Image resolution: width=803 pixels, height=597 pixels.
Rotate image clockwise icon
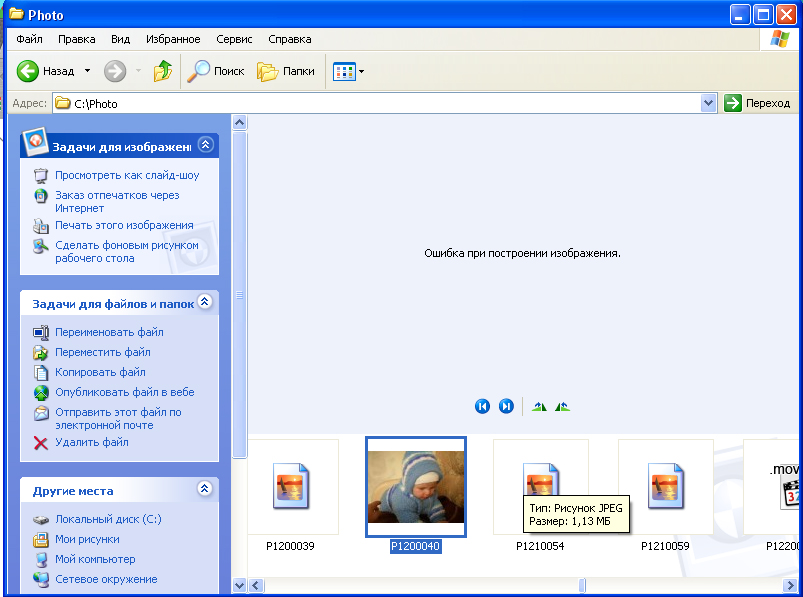tap(540, 406)
